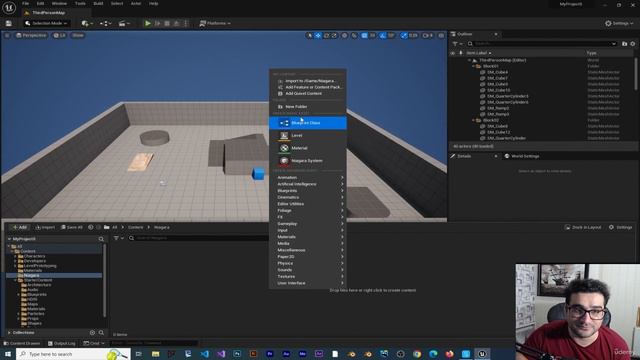Image resolution: width=640 pixels, height=360 pixels.
Task: Open the Windows Start menu
Action: pyautogui.click(x=8, y=354)
